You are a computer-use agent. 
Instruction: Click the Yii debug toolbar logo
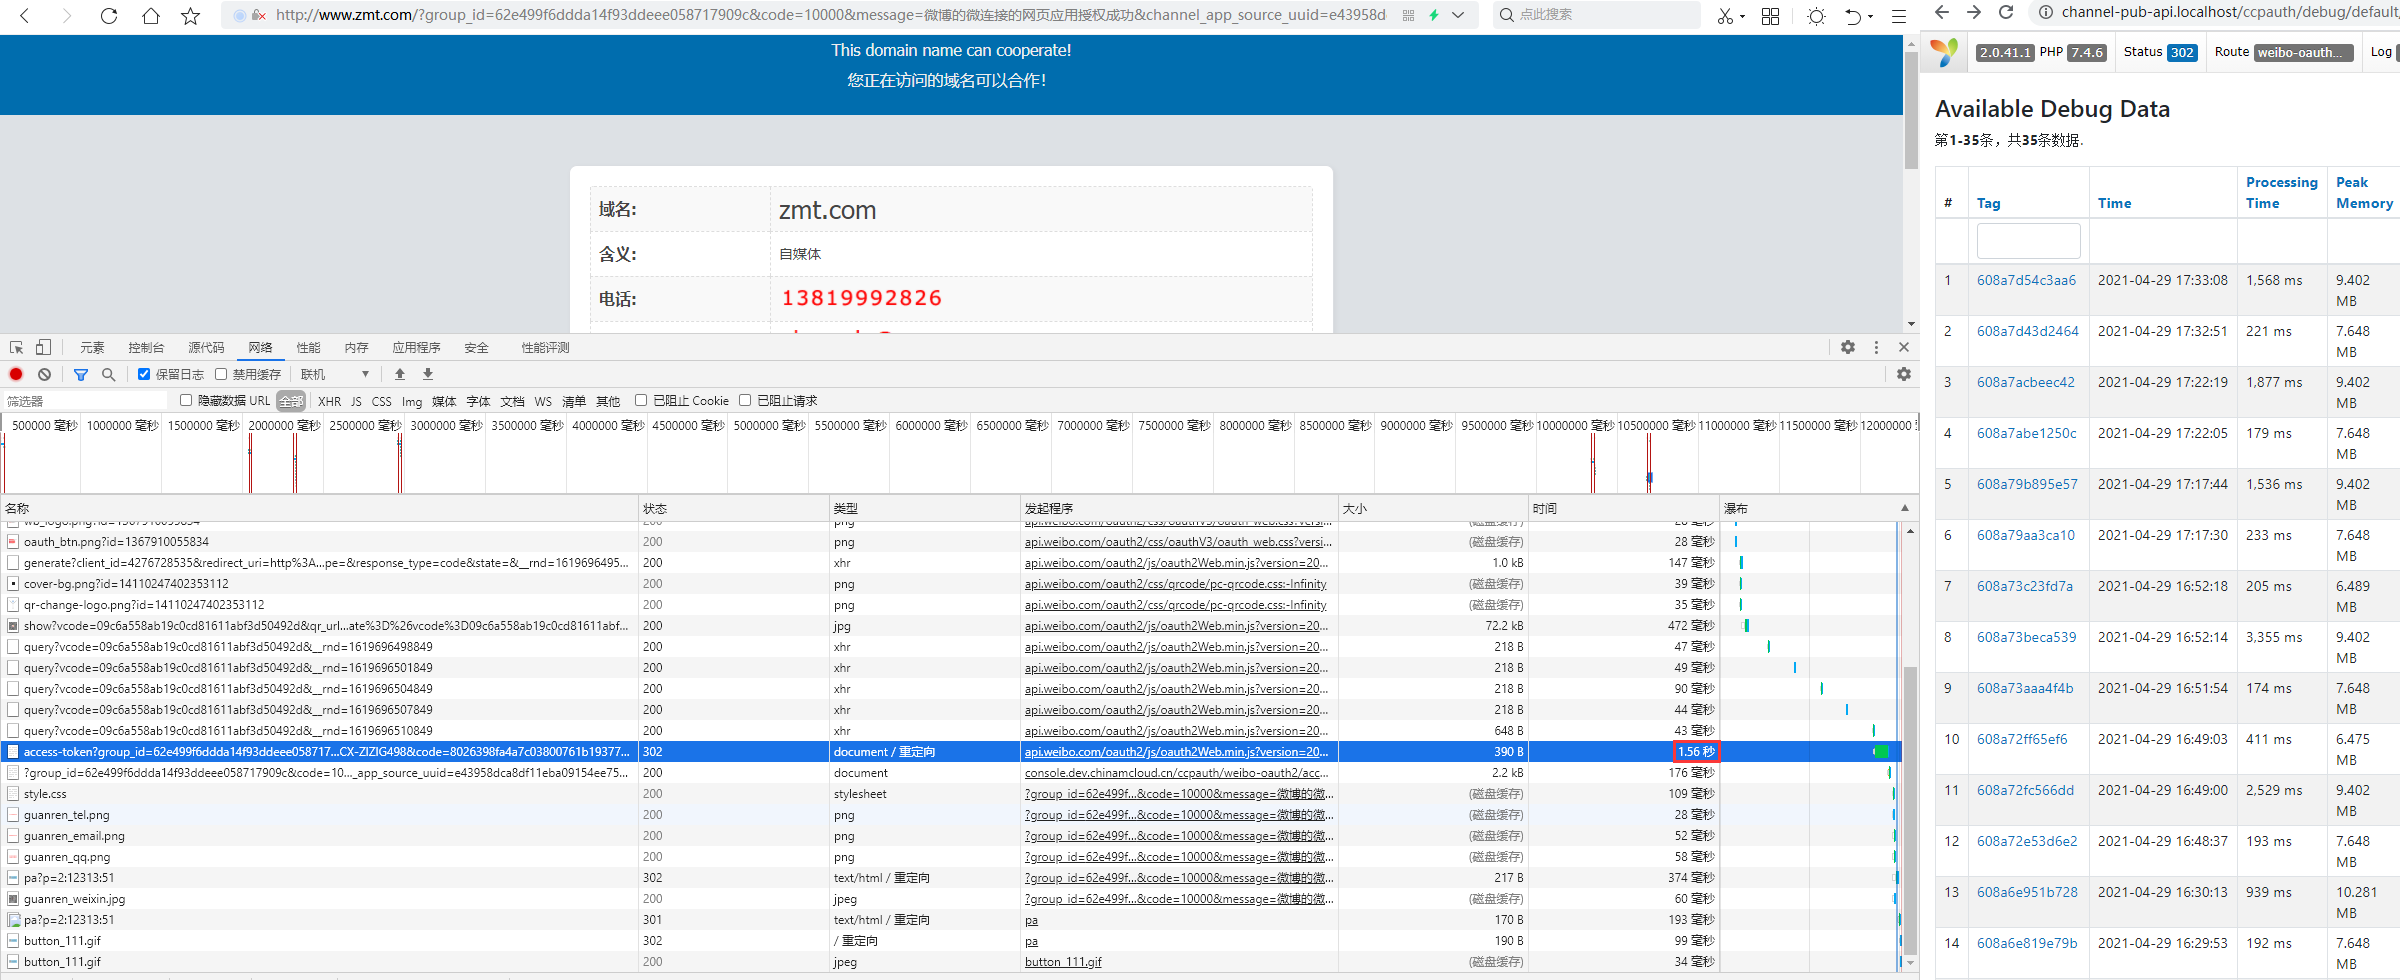(x=1944, y=52)
